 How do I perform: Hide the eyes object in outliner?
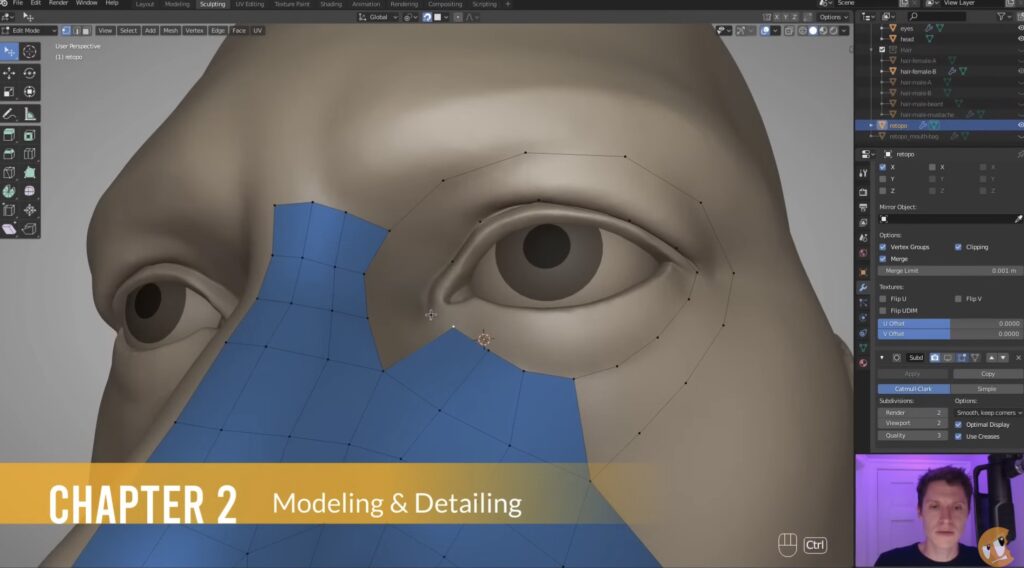(x=1021, y=28)
